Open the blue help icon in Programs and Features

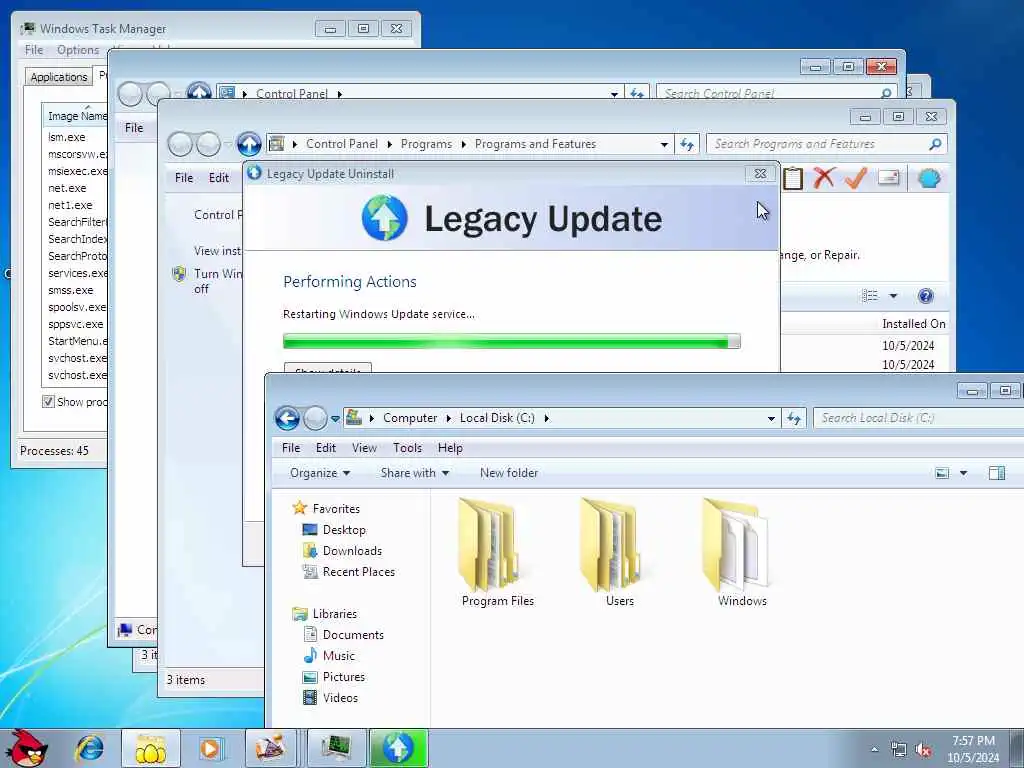click(925, 296)
